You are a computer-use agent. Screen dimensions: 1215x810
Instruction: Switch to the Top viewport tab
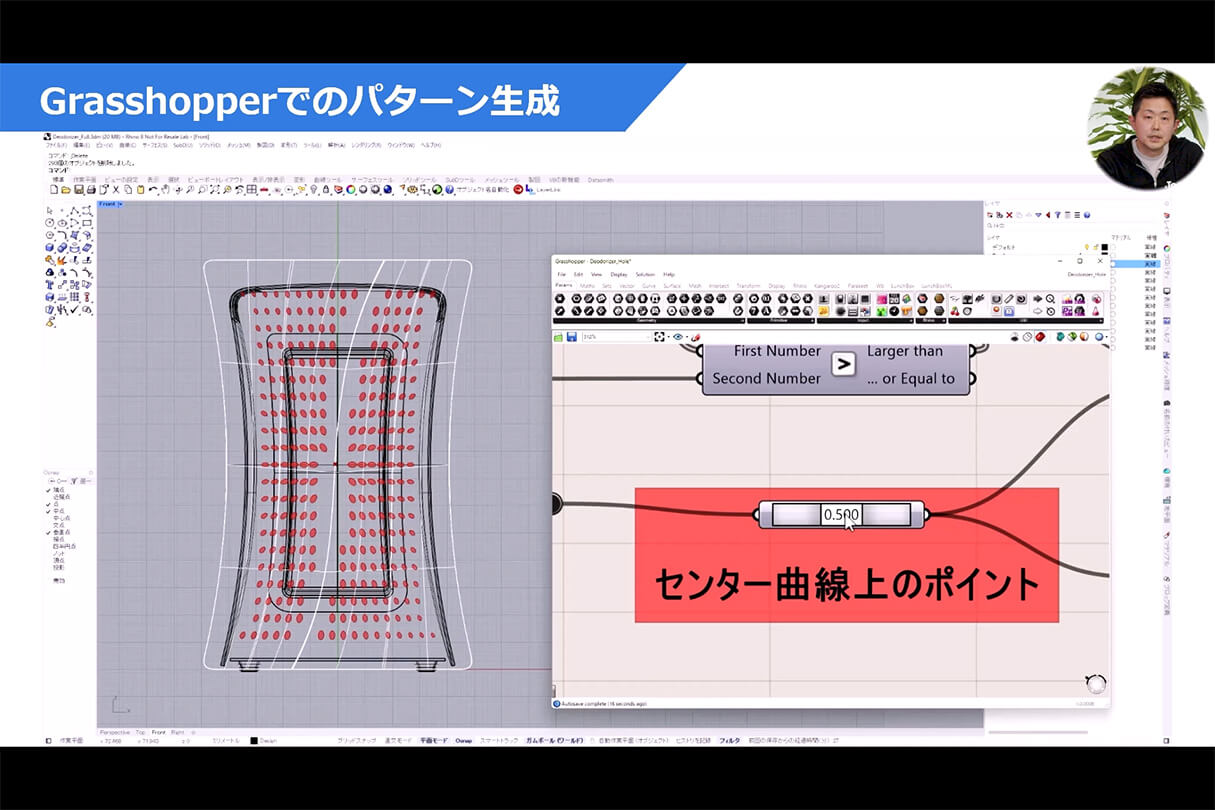[140, 732]
